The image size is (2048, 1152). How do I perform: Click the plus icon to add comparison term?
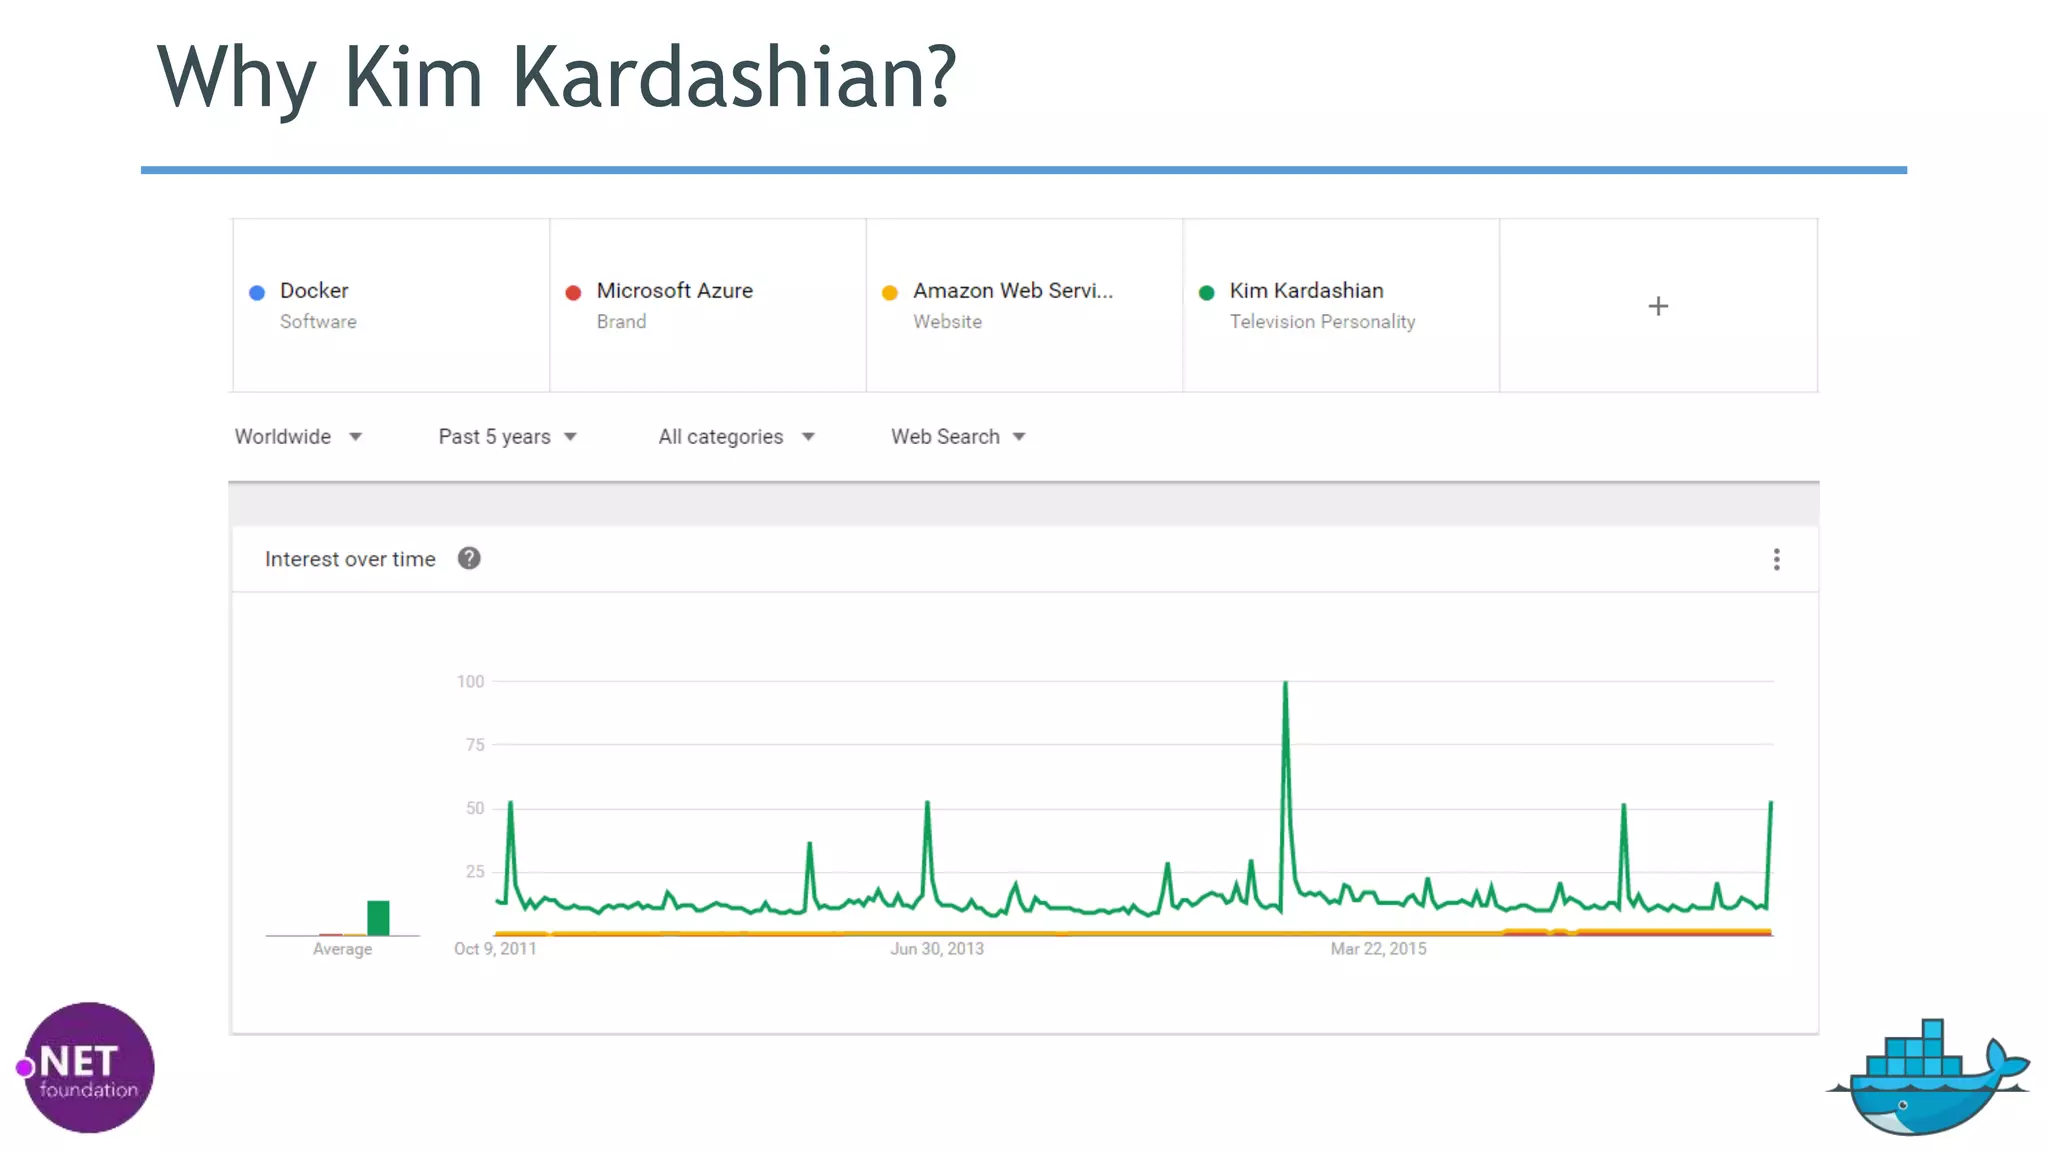coord(1658,306)
